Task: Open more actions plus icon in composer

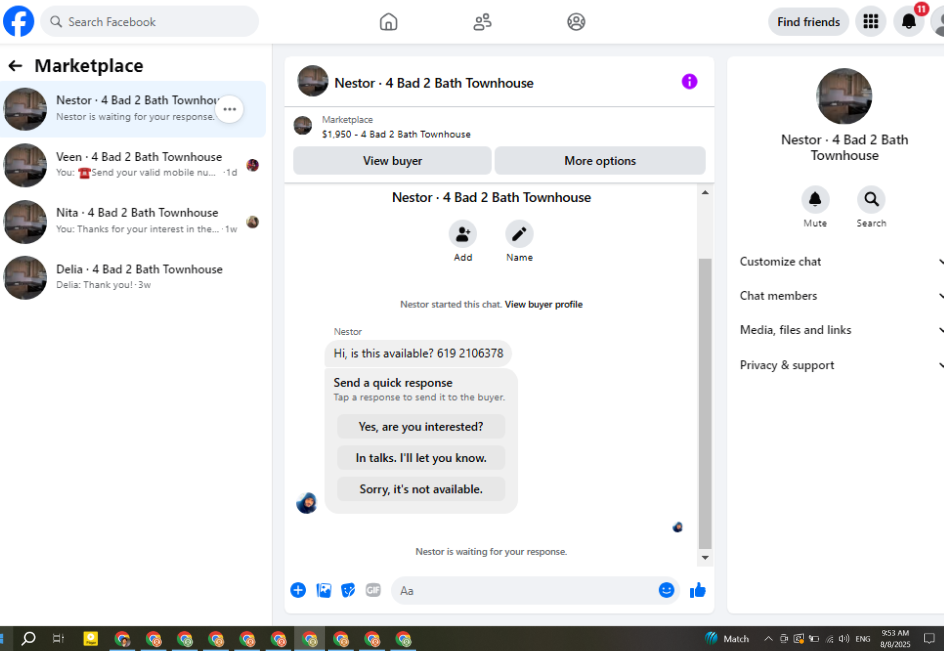Action: point(298,590)
